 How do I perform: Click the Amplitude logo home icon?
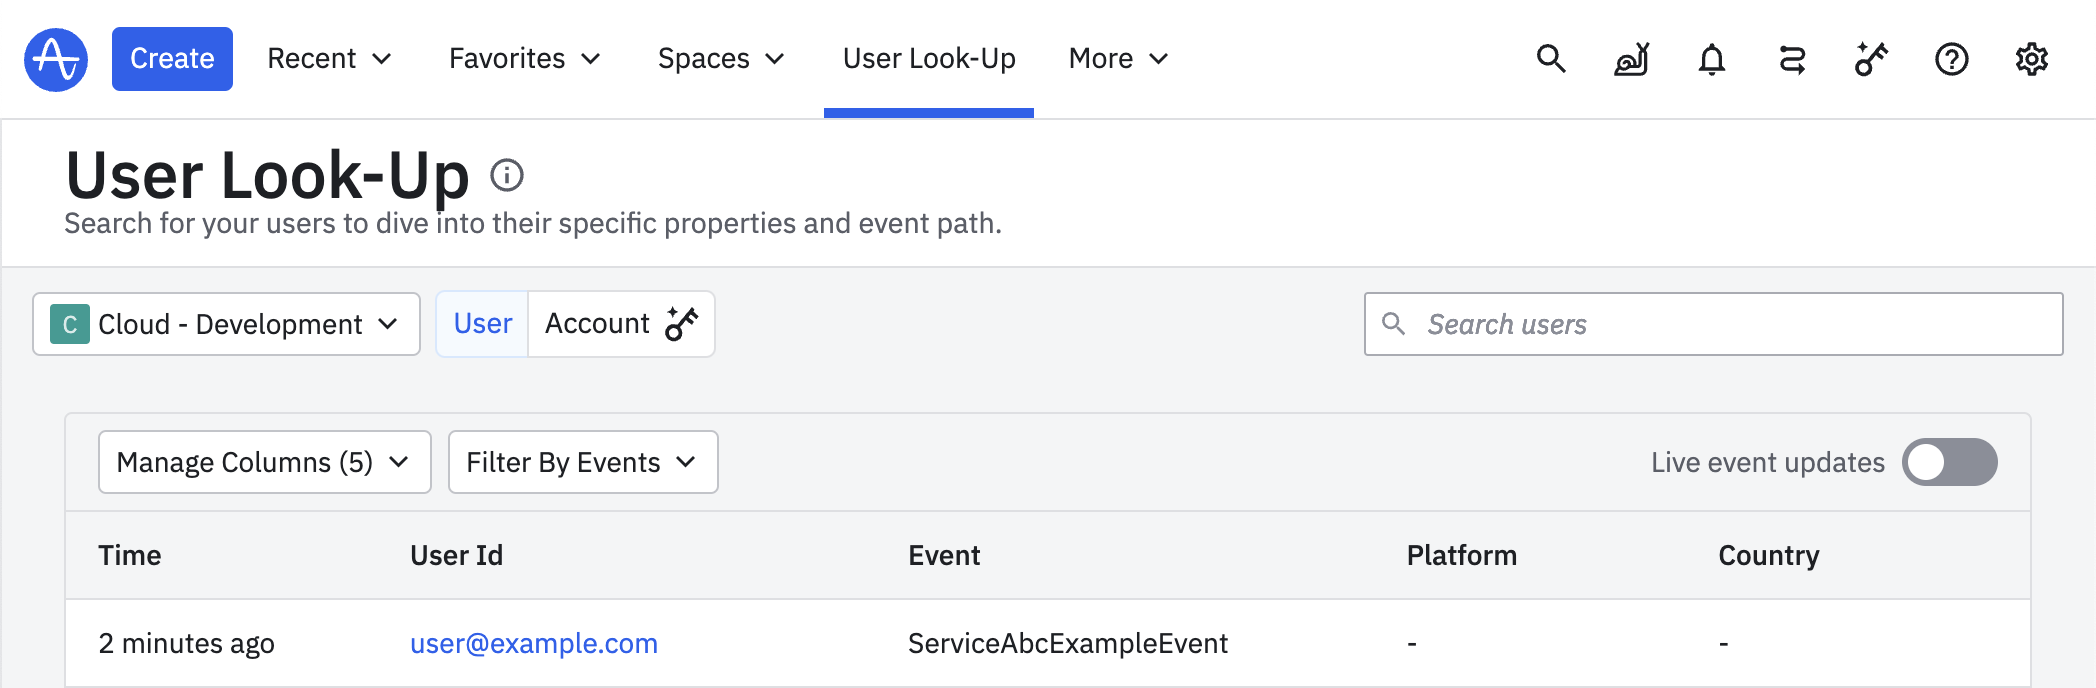tap(56, 59)
